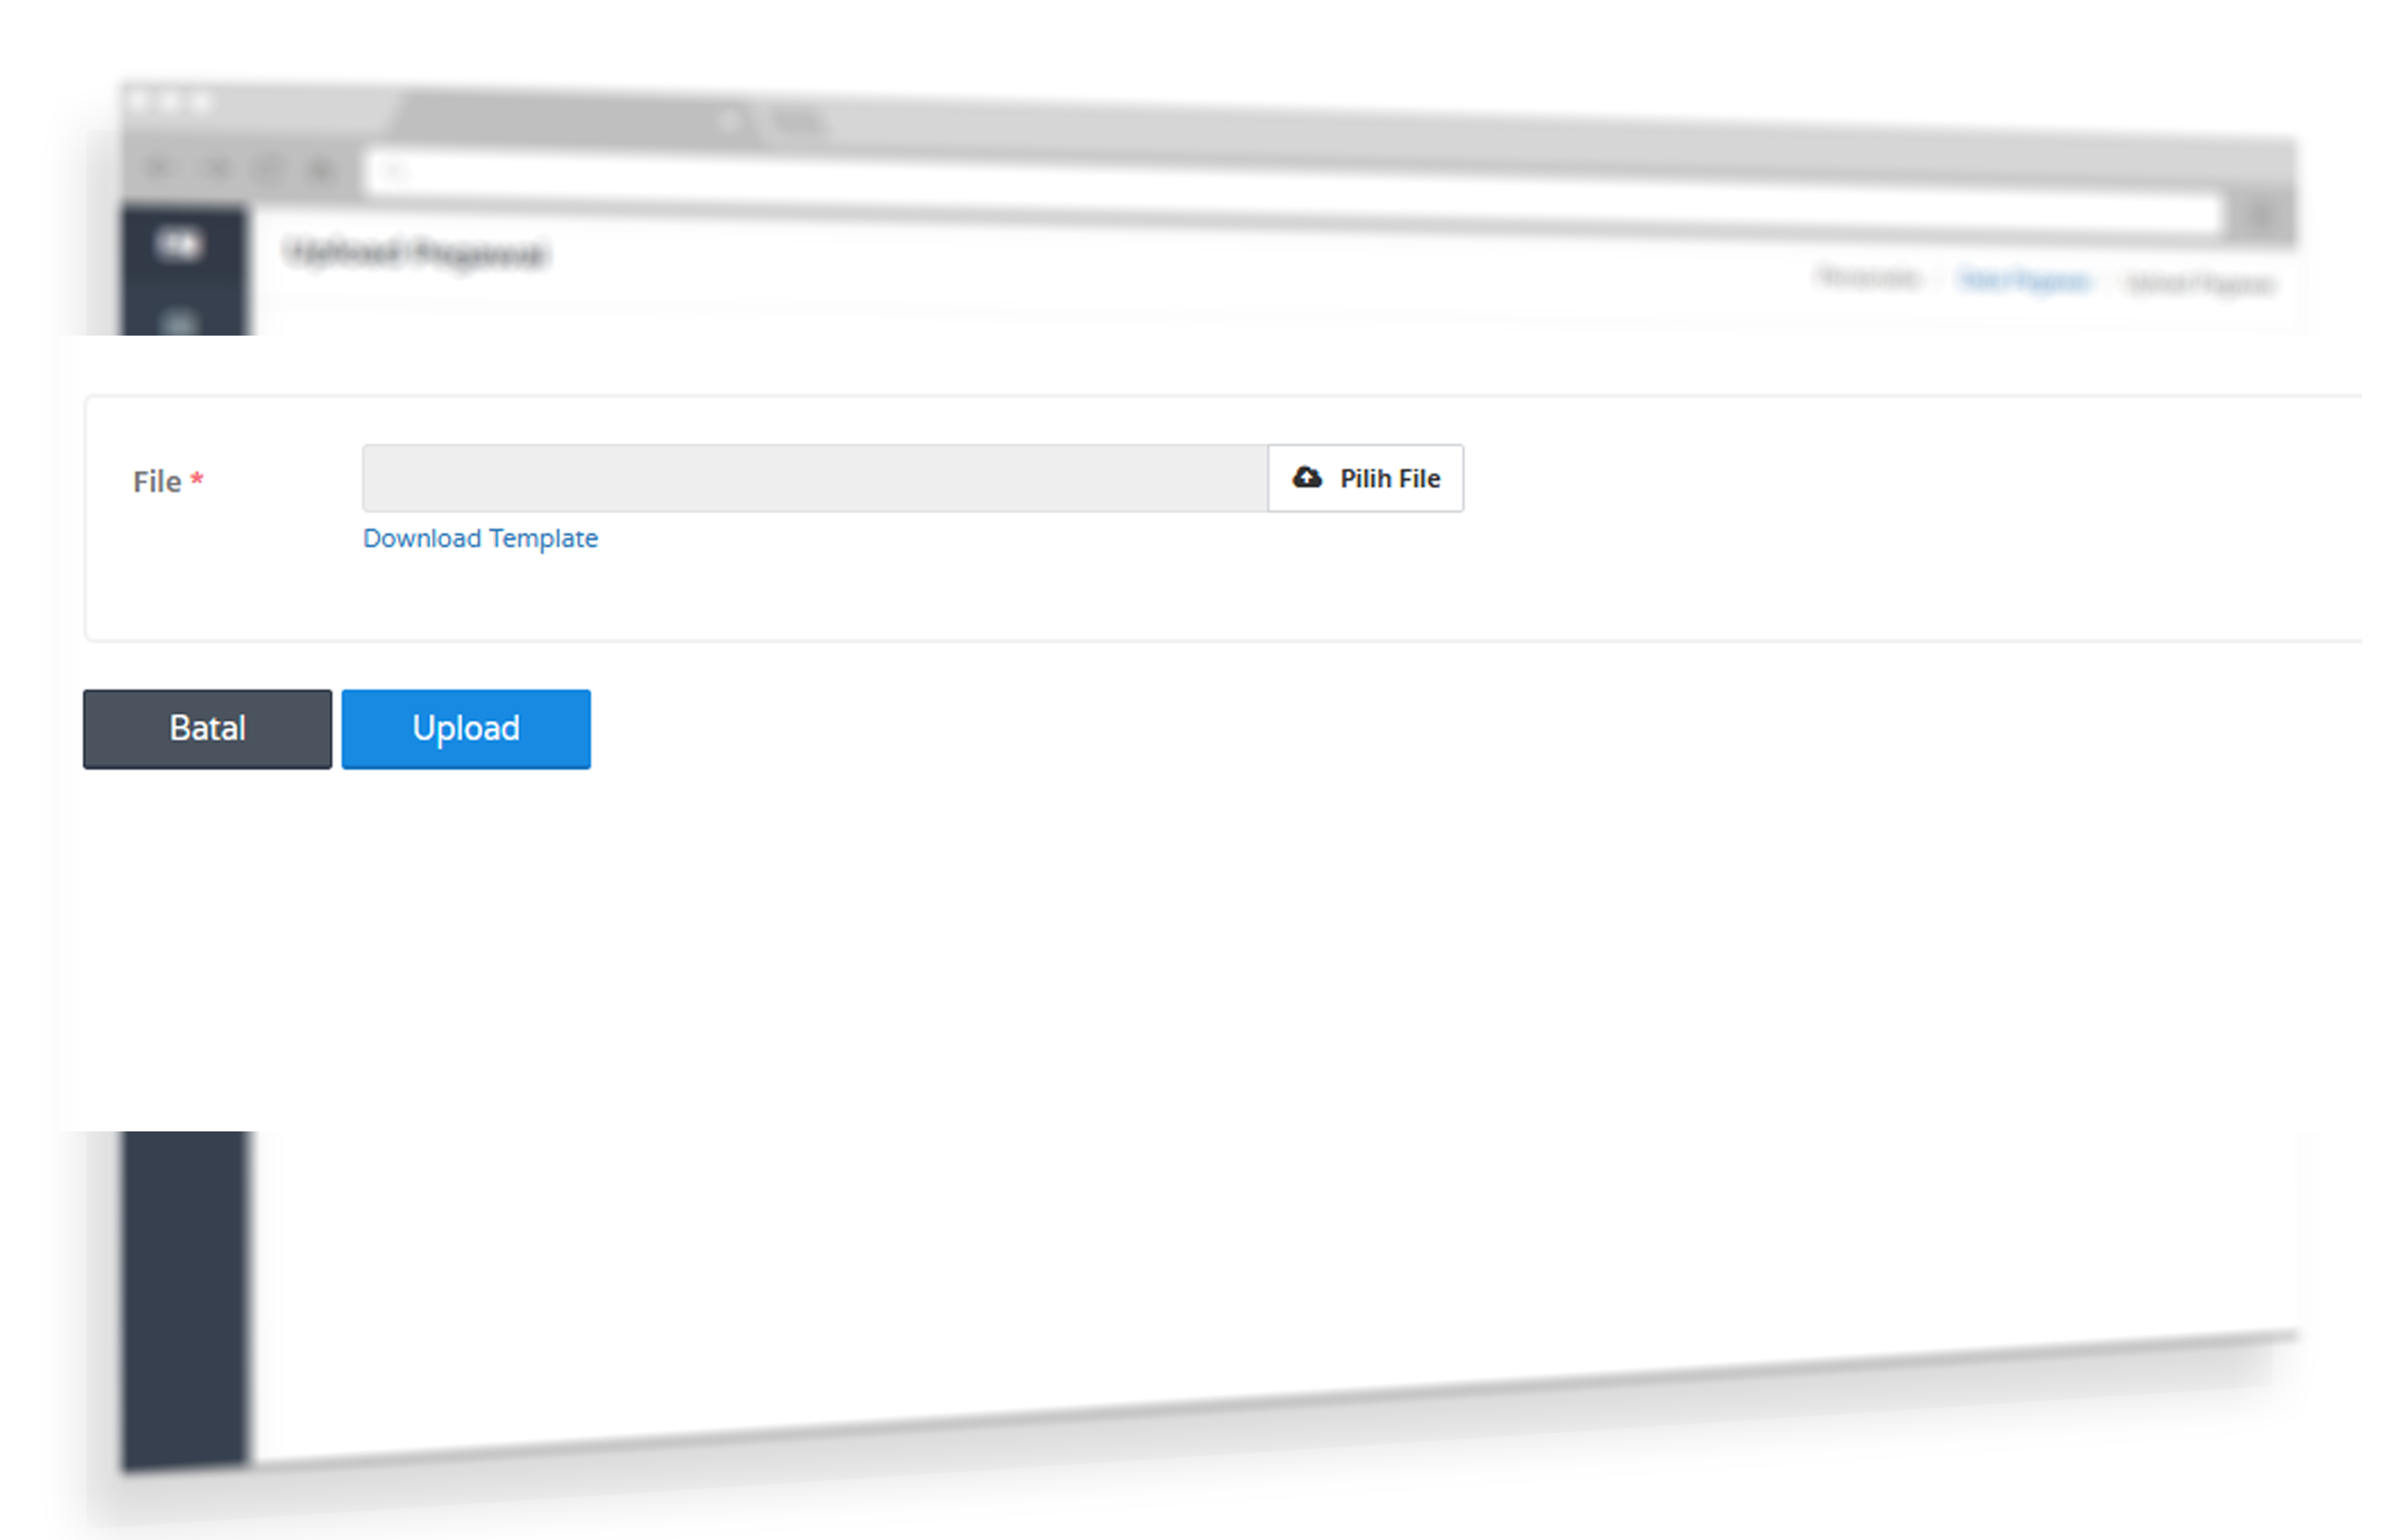Click the dark Batal cancel button
2405x1540 pixels.
tap(207, 729)
